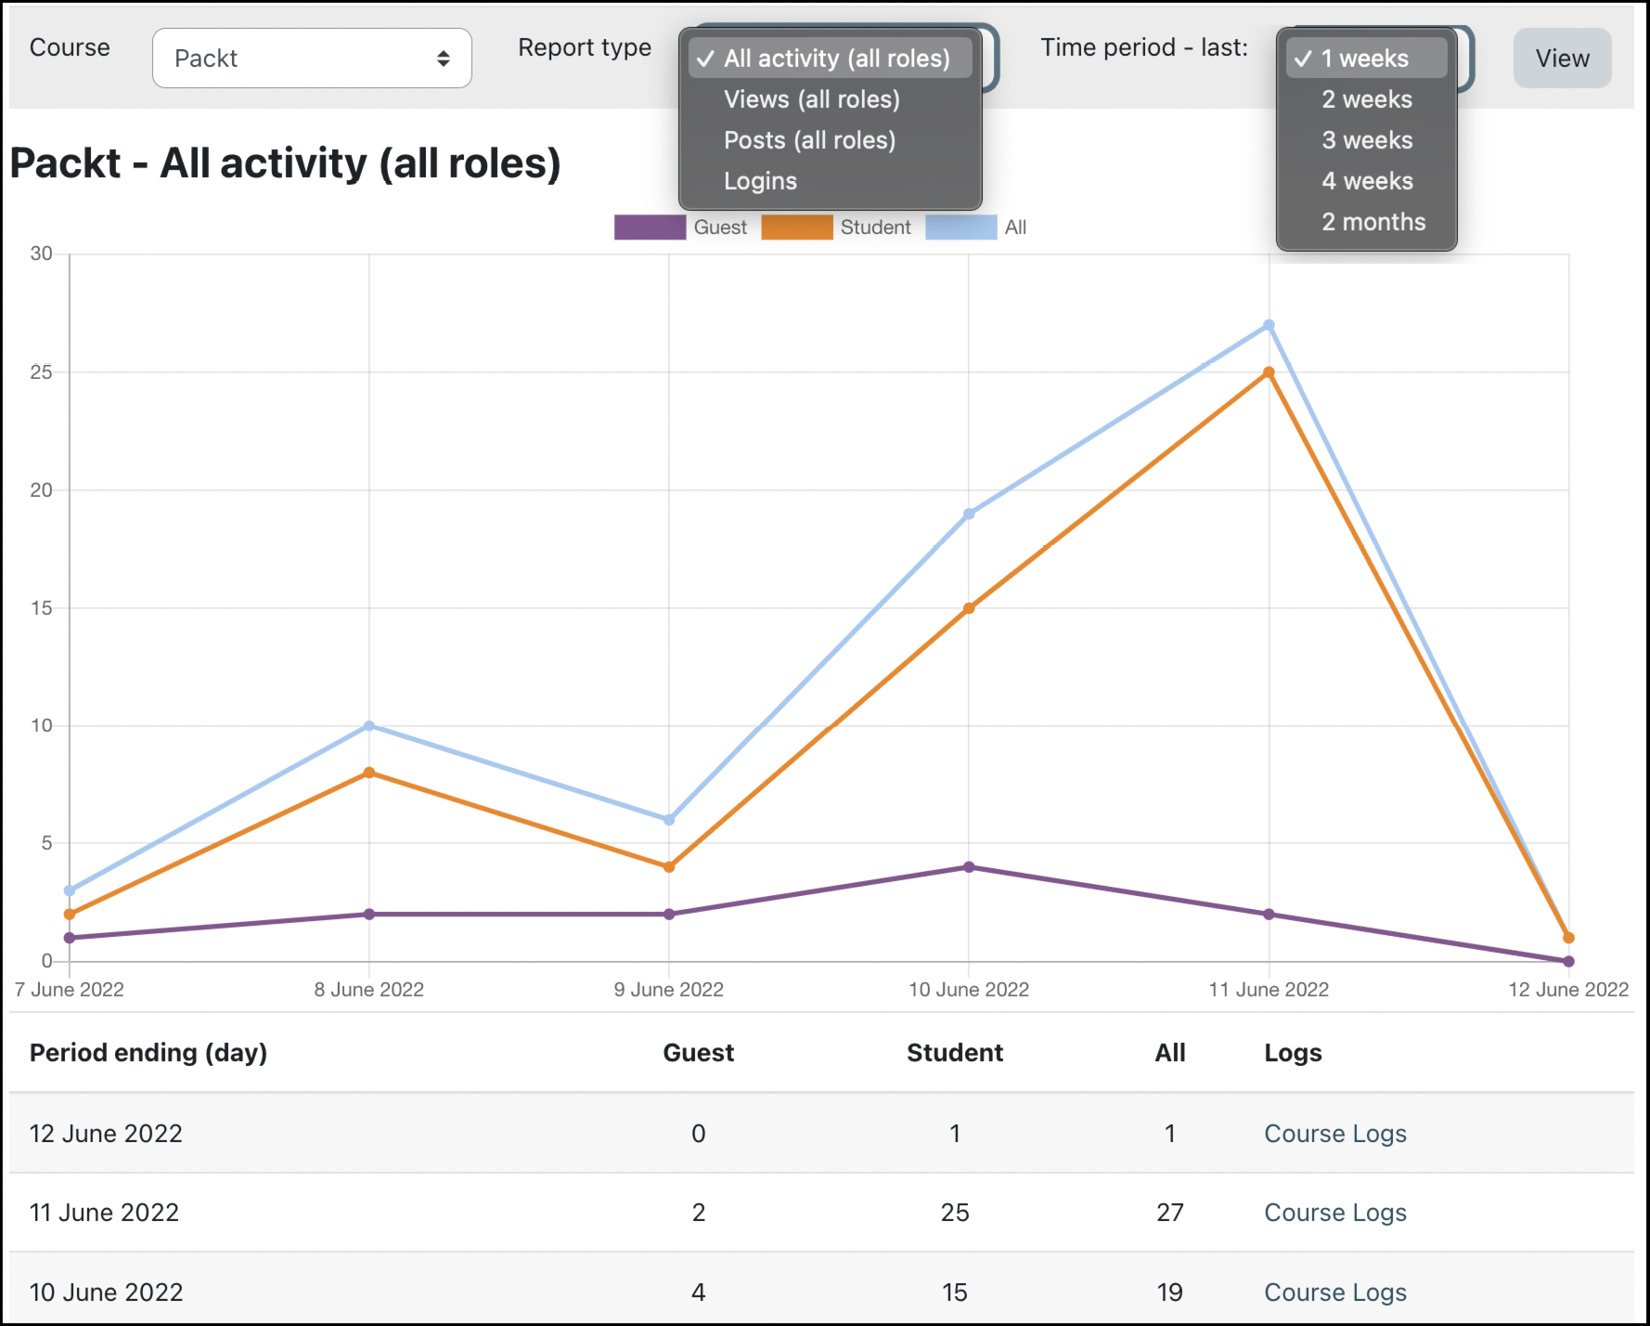Click the Packt - All activity heading

coord(286,163)
